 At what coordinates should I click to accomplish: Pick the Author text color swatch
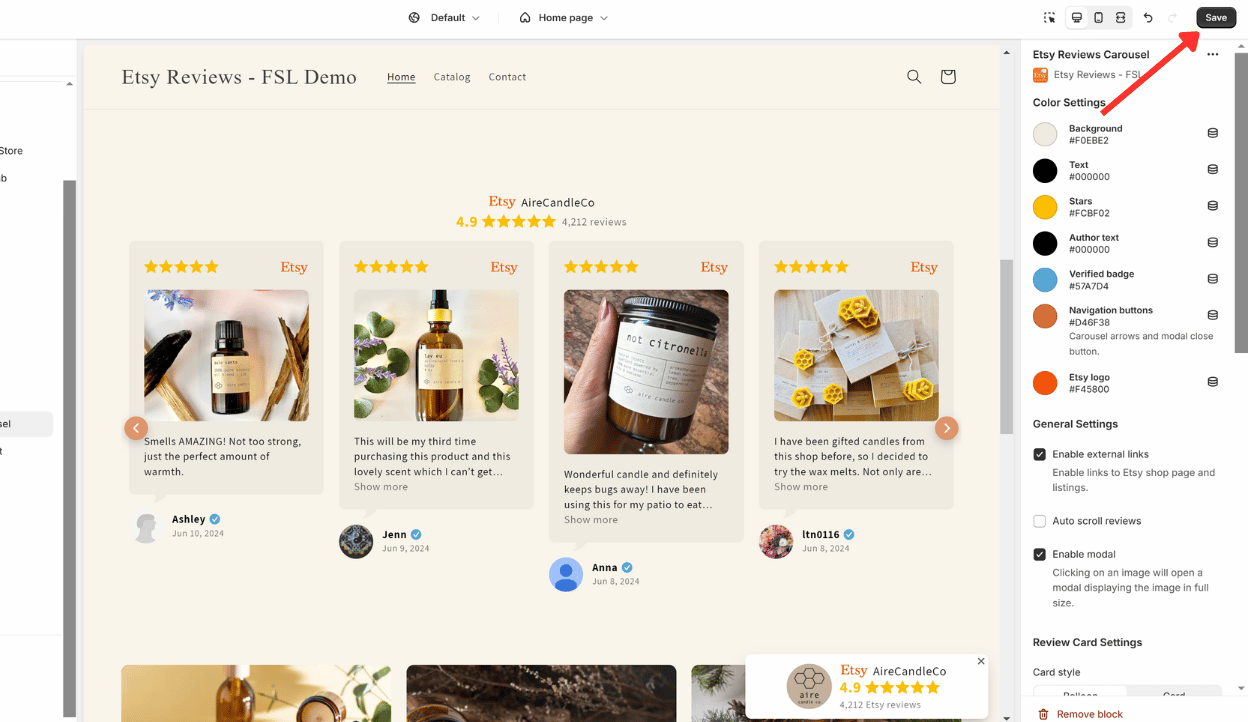[x=1045, y=243]
